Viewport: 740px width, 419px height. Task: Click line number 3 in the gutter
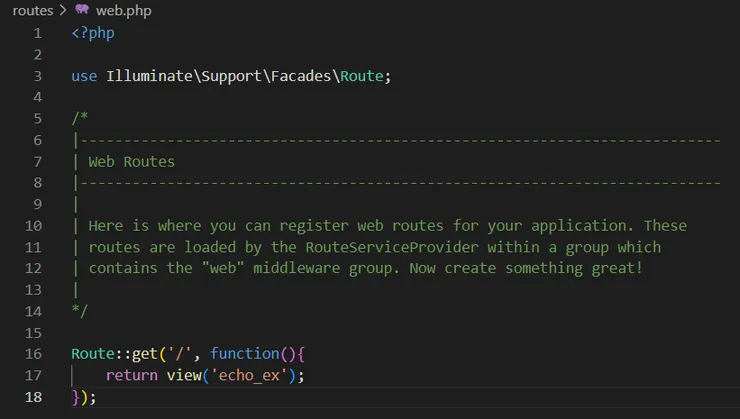point(38,76)
